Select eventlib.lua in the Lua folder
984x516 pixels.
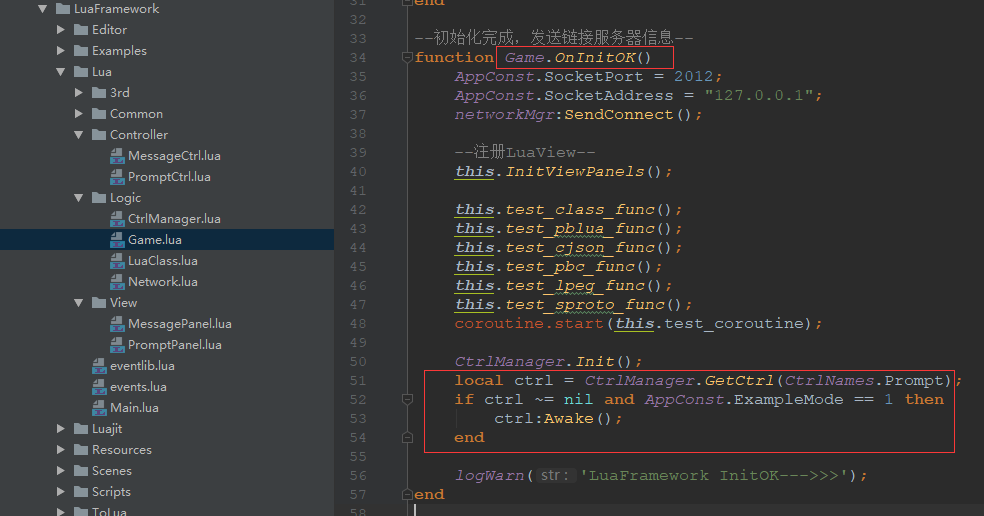[x=142, y=366]
